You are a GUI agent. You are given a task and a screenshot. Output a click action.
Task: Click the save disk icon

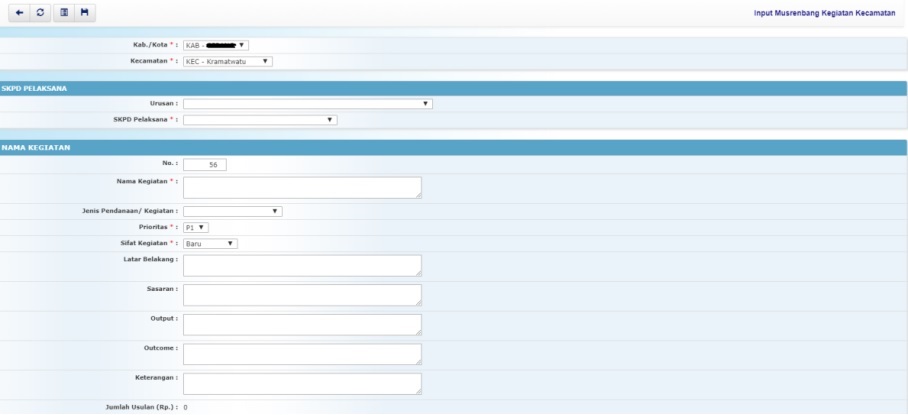pyautogui.click(x=85, y=13)
